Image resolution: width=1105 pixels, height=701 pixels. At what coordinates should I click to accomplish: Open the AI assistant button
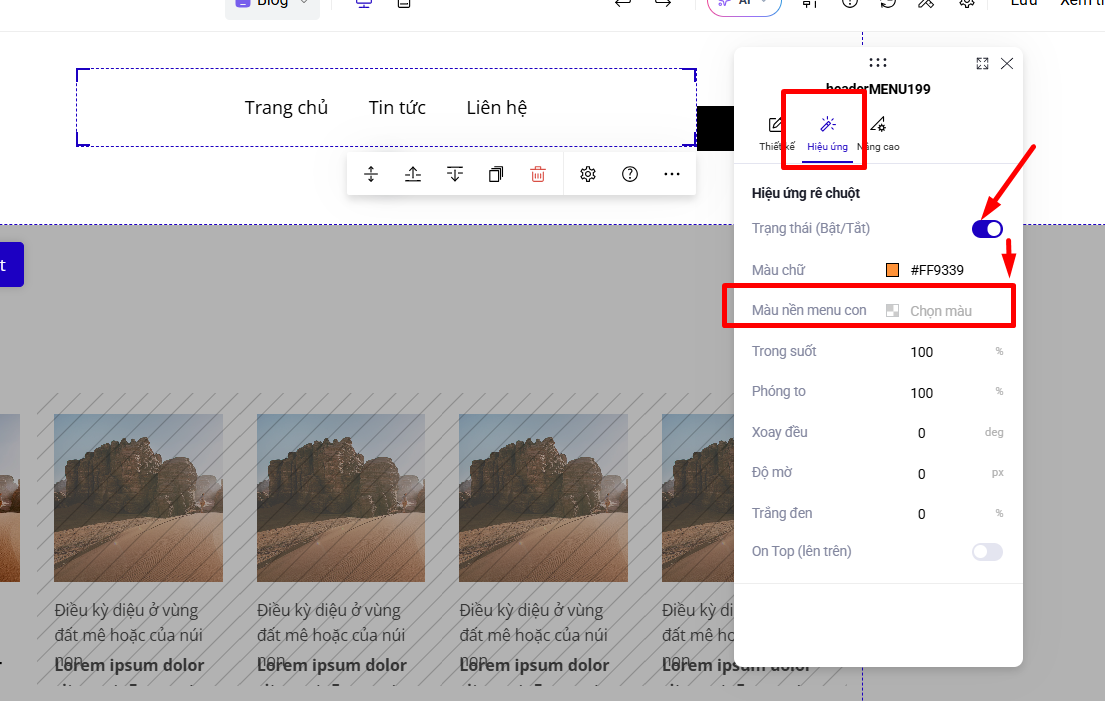(x=744, y=6)
